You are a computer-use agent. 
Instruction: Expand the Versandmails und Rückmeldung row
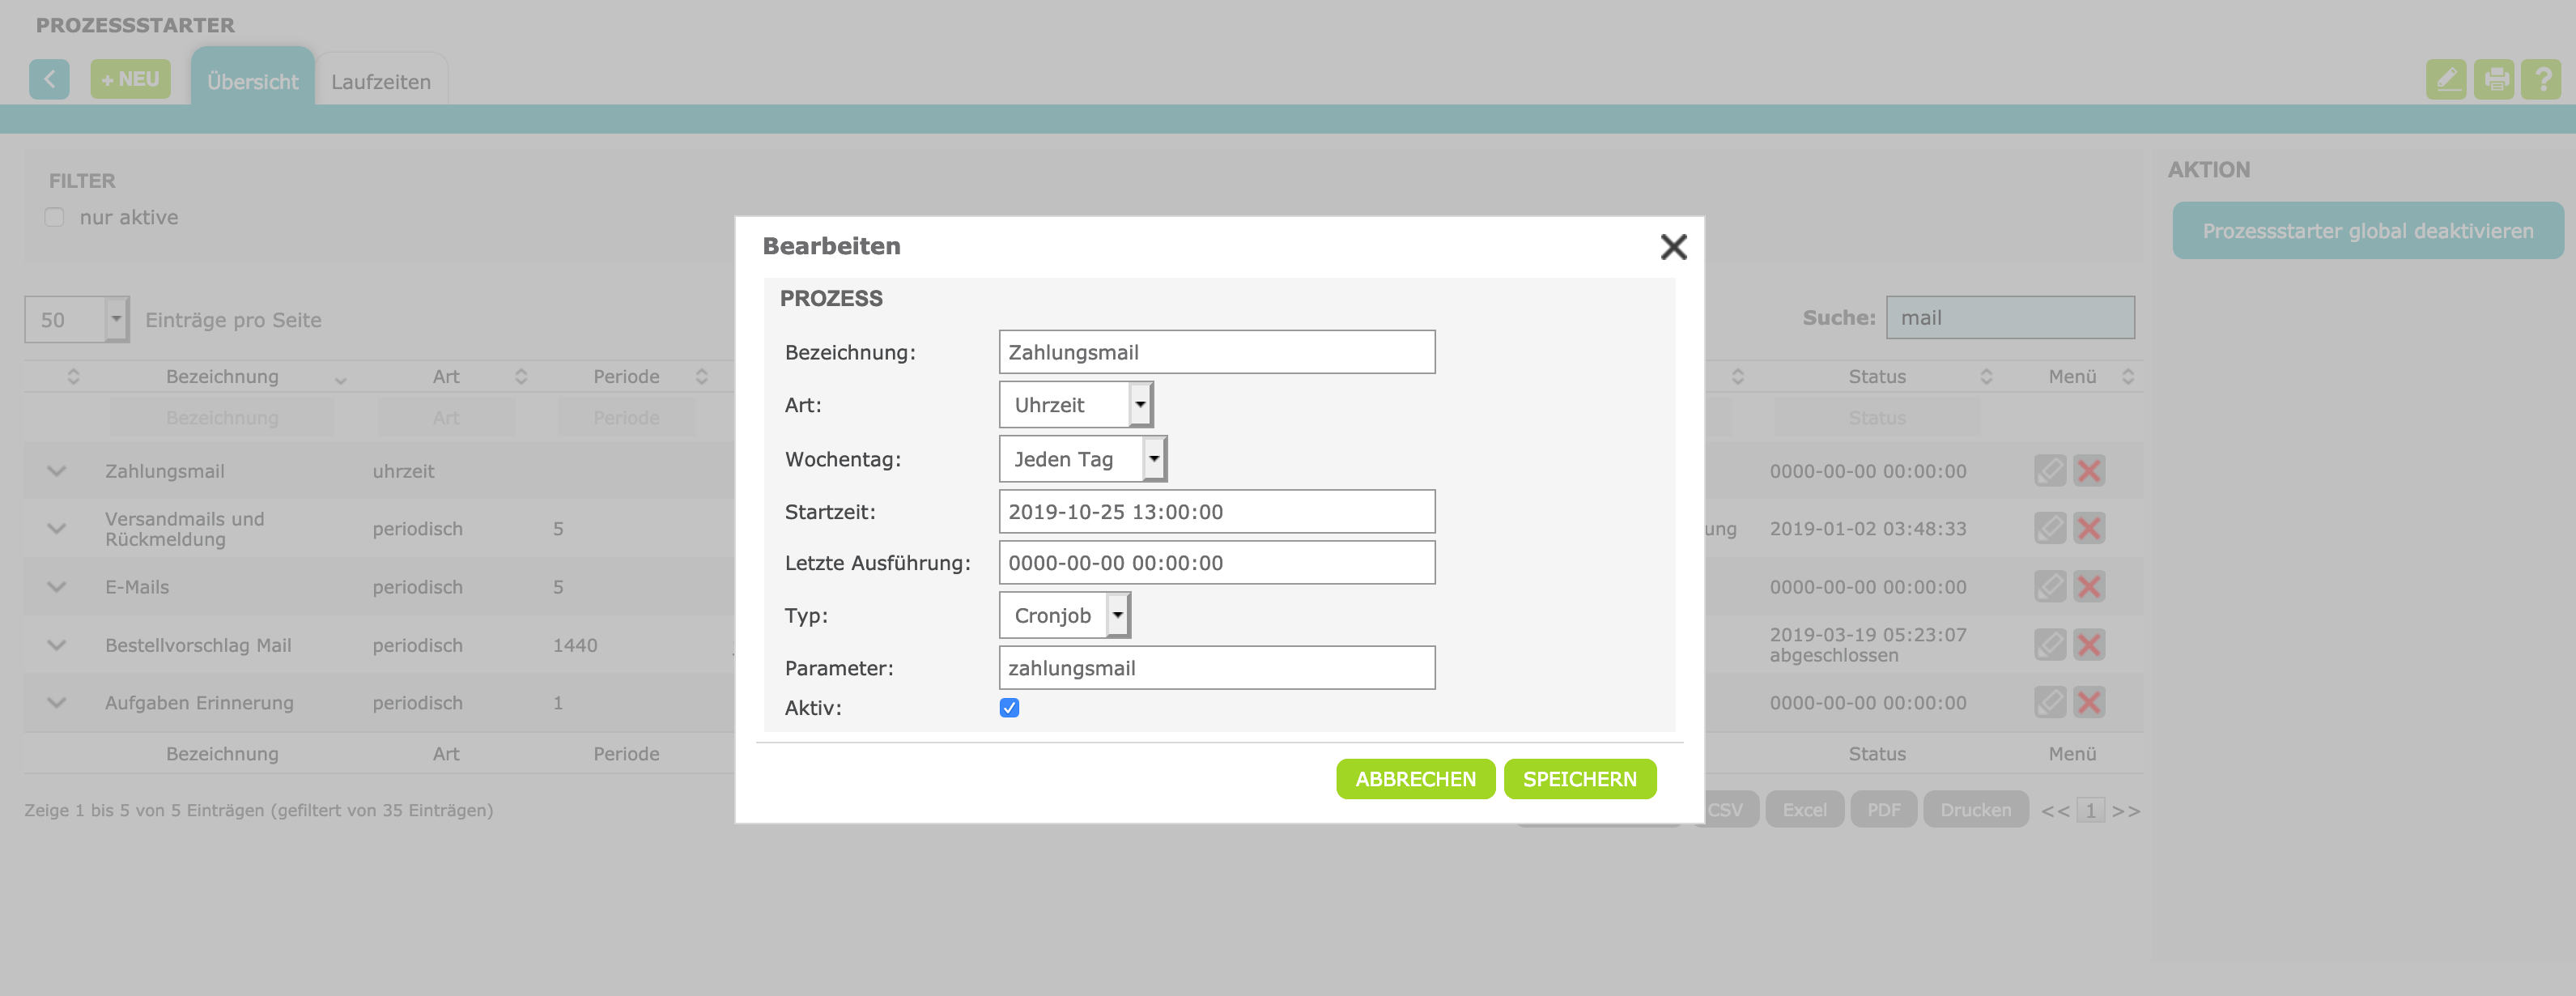tap(56, 528)
